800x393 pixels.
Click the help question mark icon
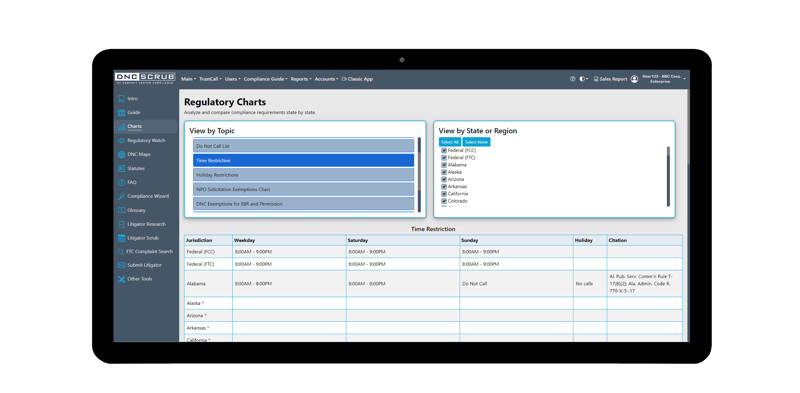572,79
